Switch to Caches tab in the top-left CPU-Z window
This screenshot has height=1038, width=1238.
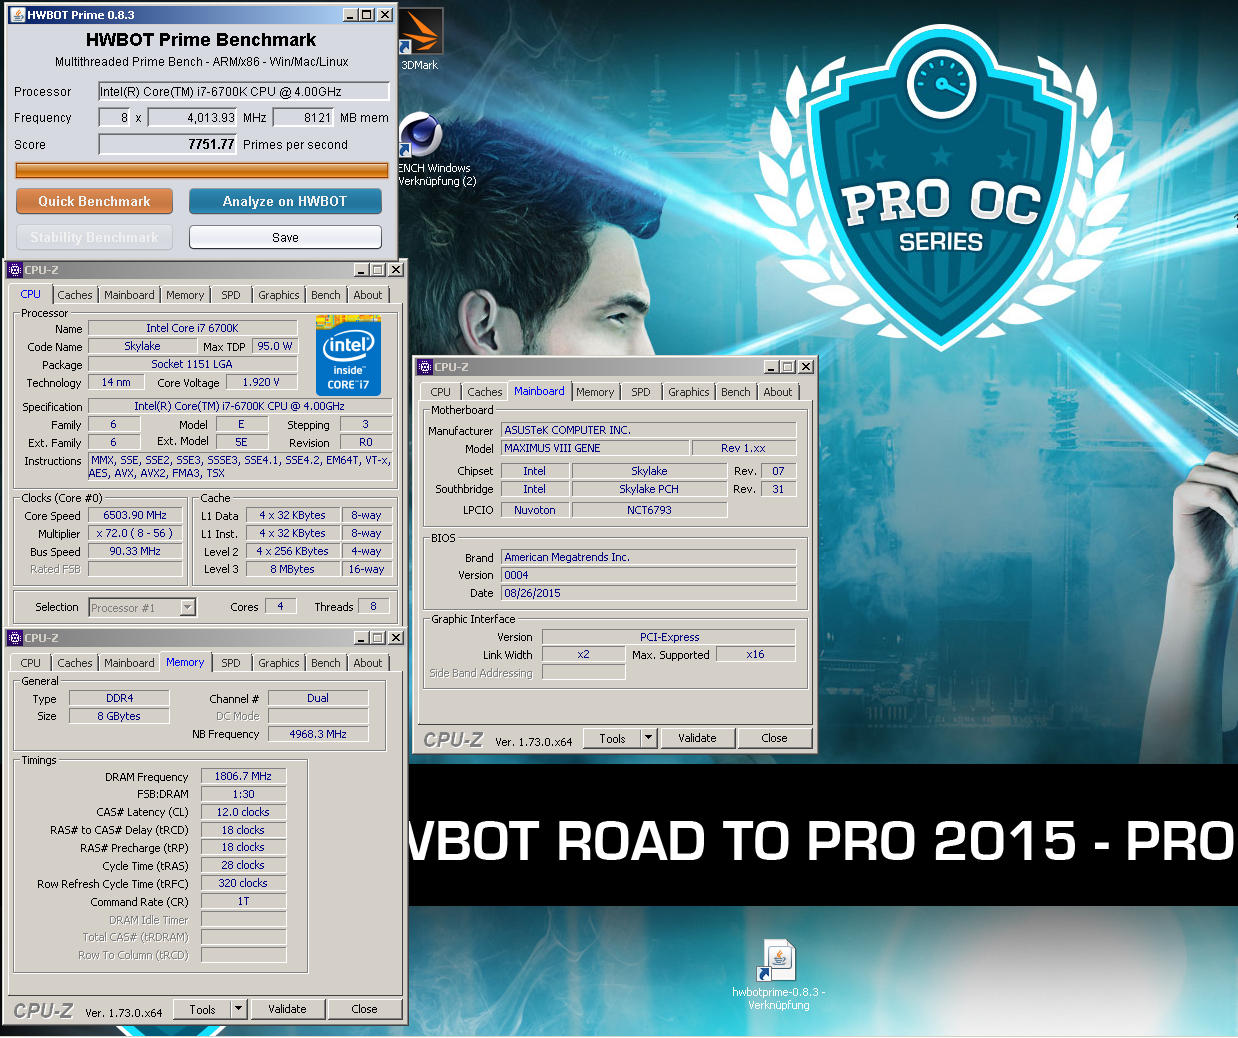(x=75, y=295)
